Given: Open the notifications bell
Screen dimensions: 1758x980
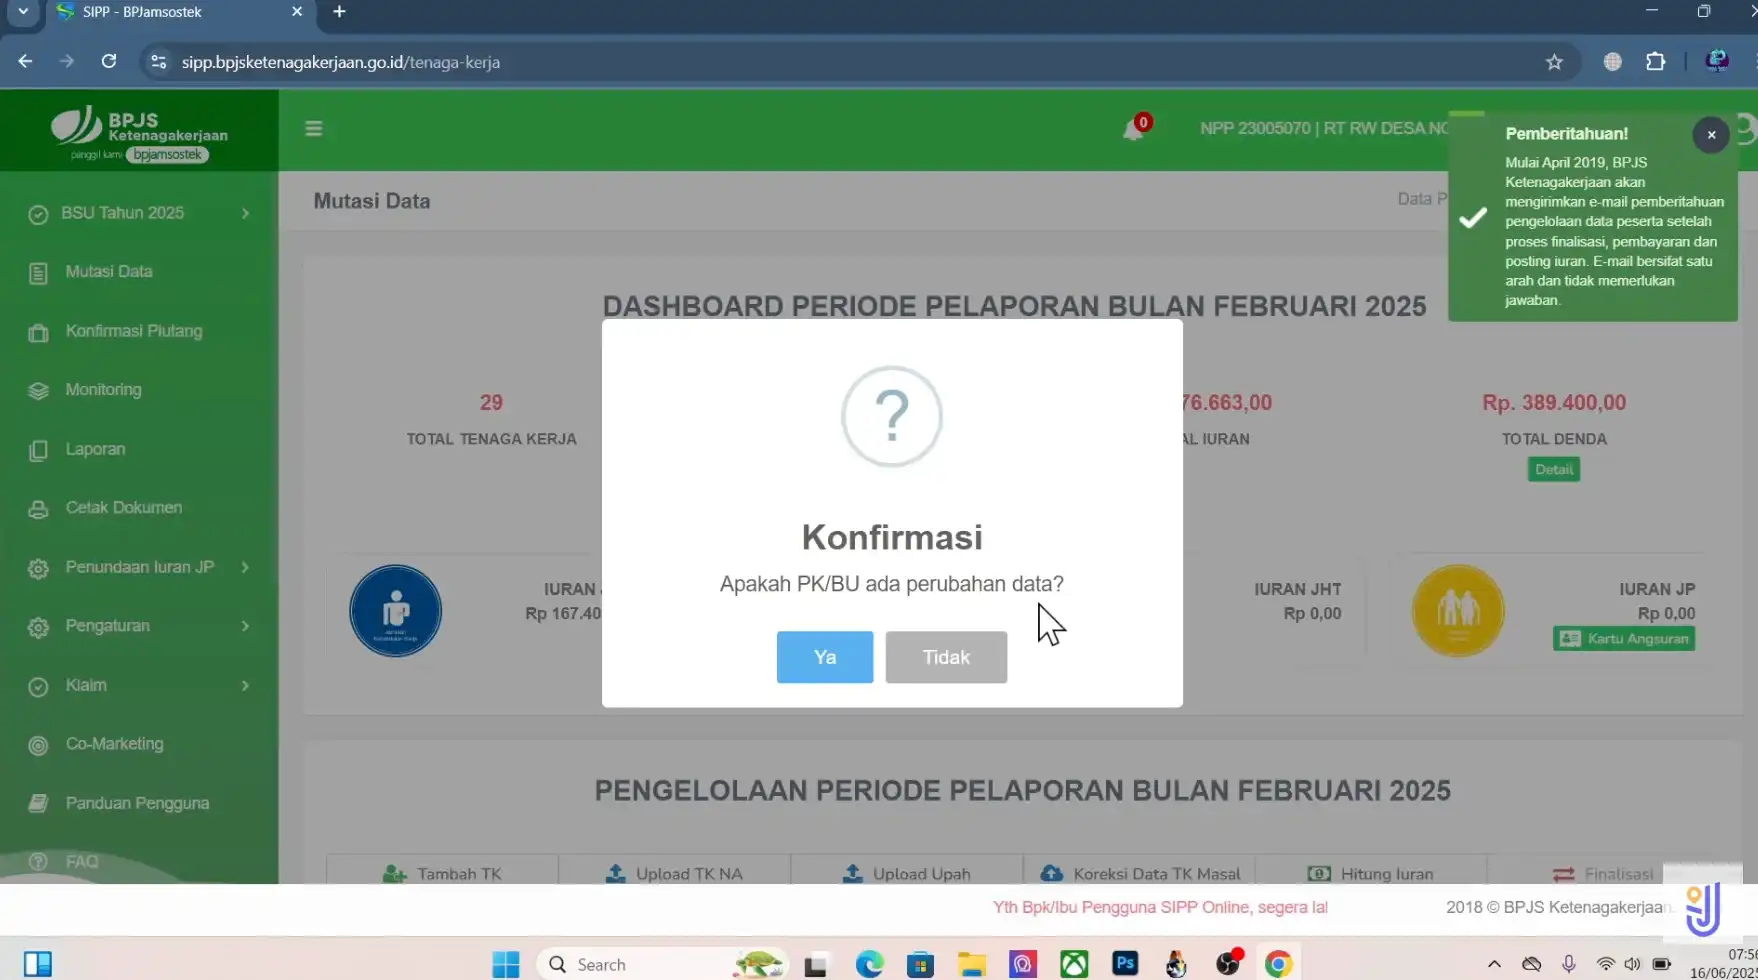Looking at the screenshot, I should 1134,128.
